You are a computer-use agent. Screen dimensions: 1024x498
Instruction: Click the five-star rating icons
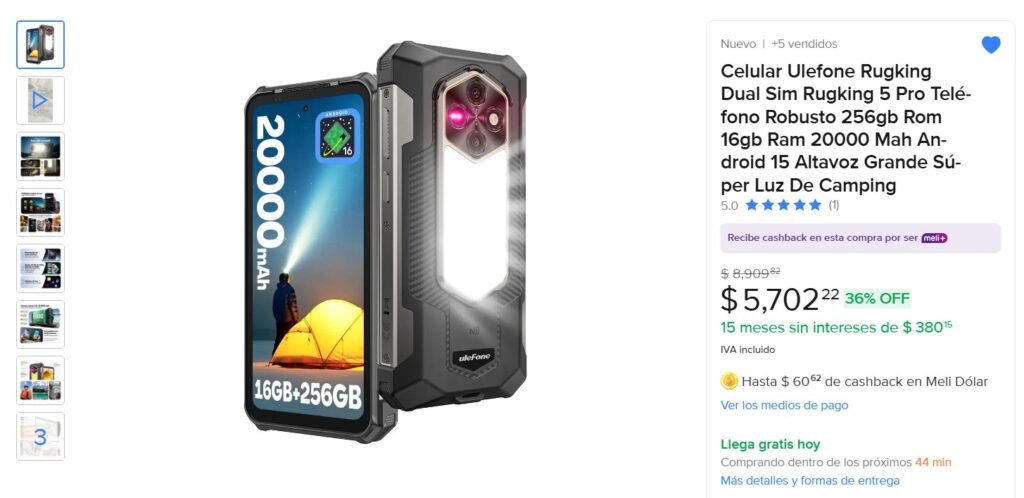tap(783, 205)
